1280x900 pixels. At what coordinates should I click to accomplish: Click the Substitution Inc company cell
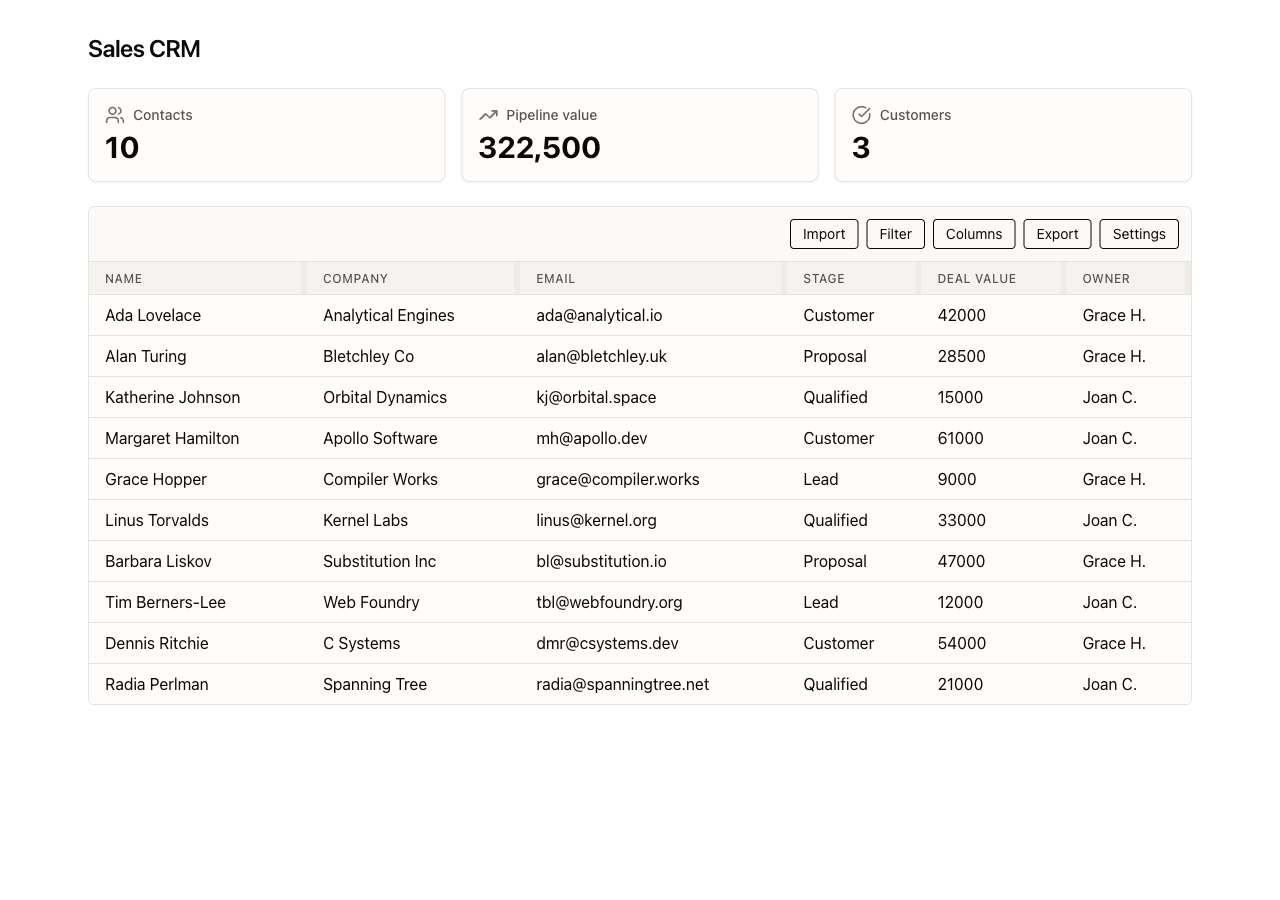(413, 561)
